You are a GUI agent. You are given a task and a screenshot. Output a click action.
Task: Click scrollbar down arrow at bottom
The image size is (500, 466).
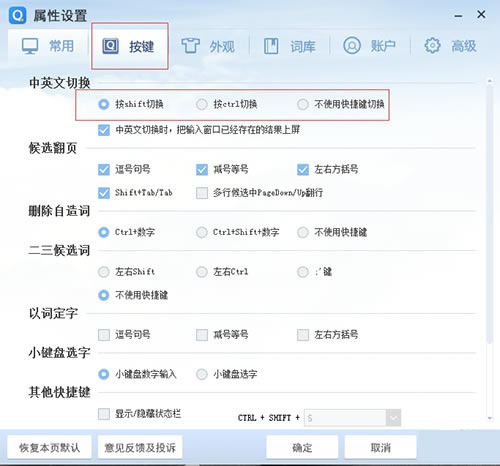point(490,418)
